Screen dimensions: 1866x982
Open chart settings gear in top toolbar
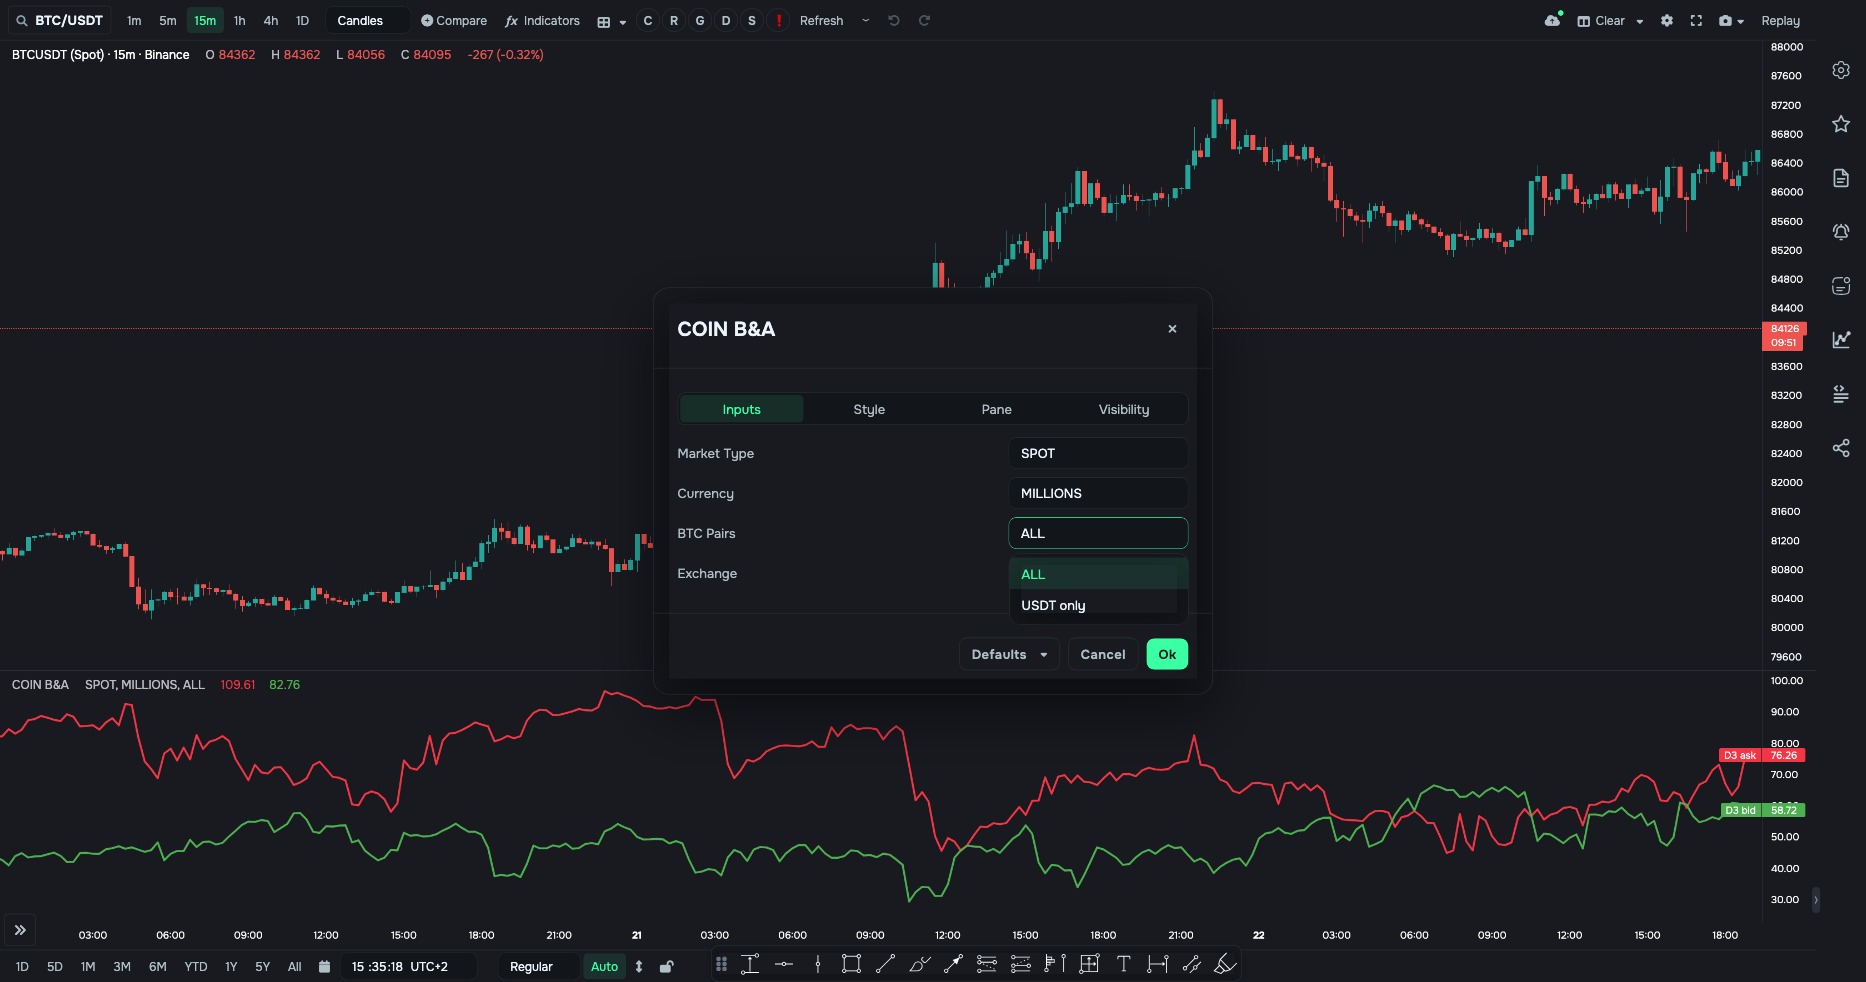click(1667, 20)
